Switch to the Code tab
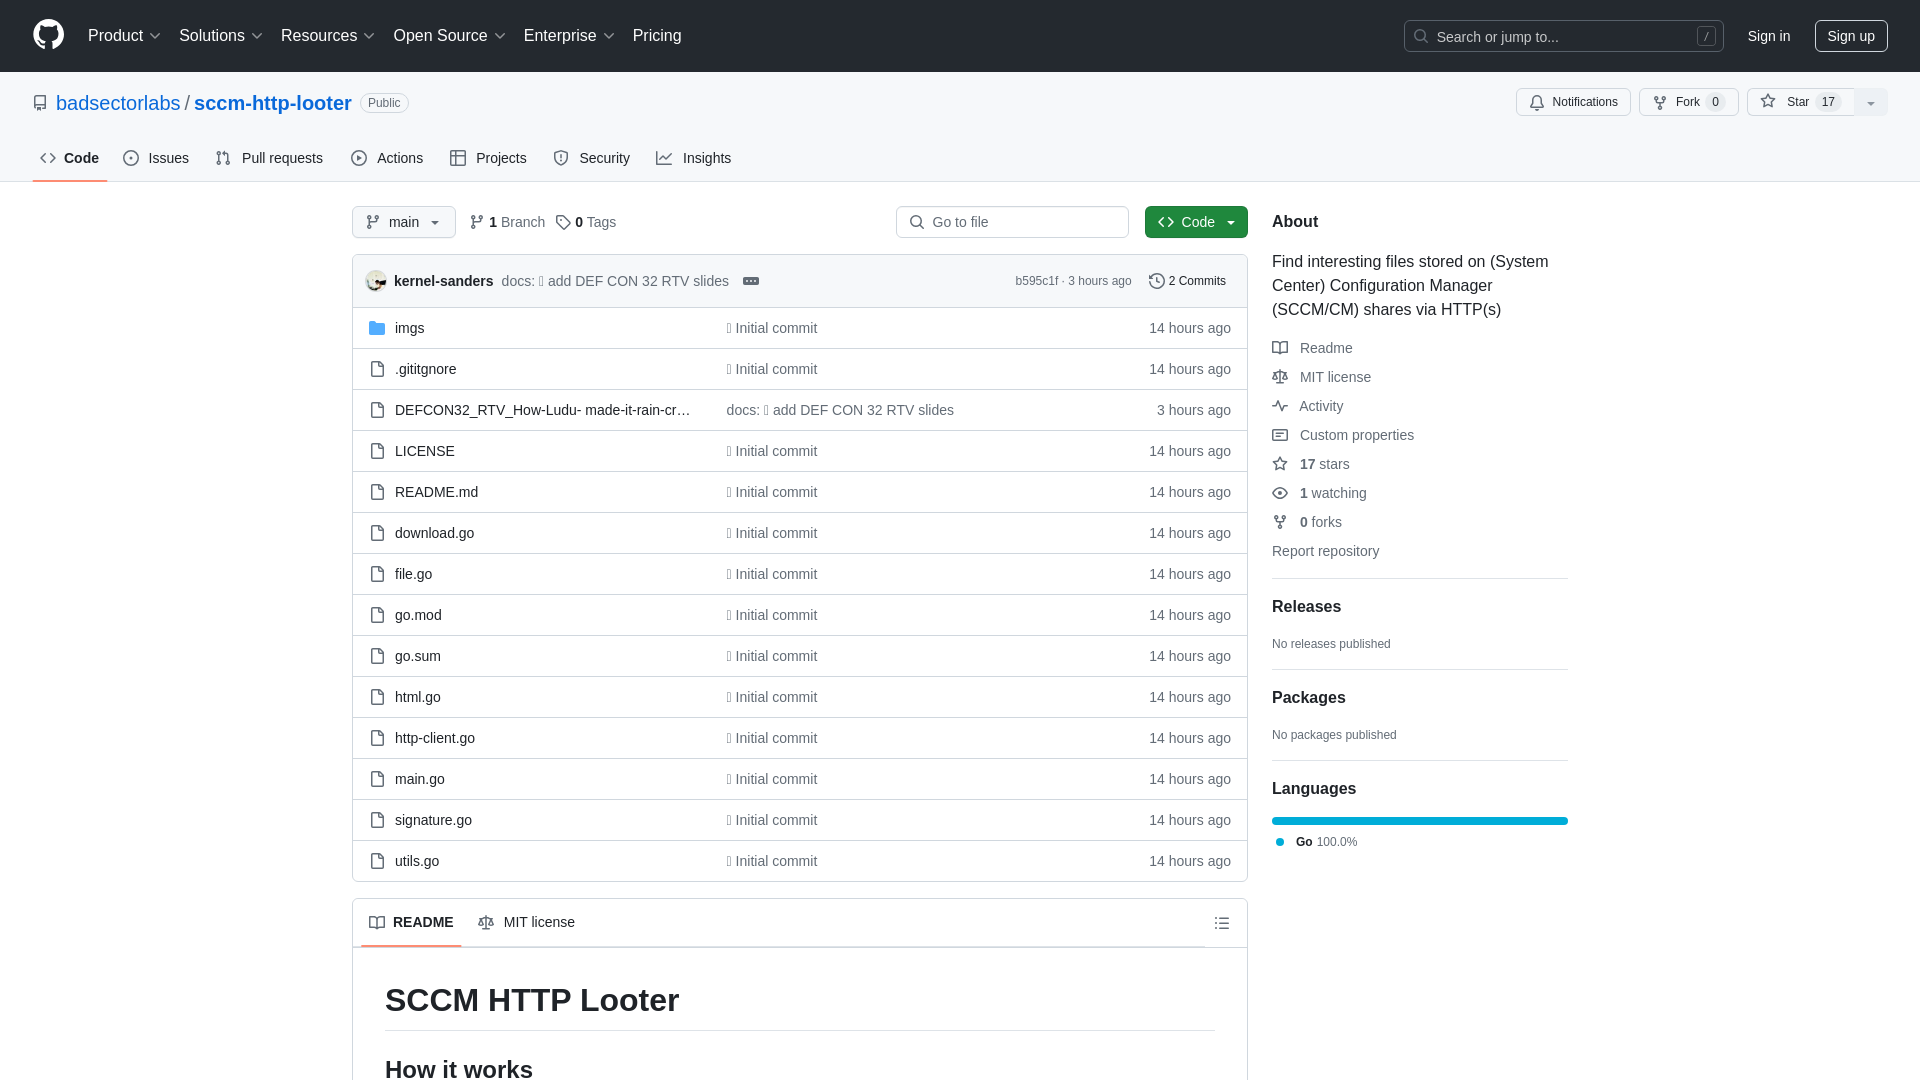This screenshot has width=1920, height=1080. coord(70,158)
